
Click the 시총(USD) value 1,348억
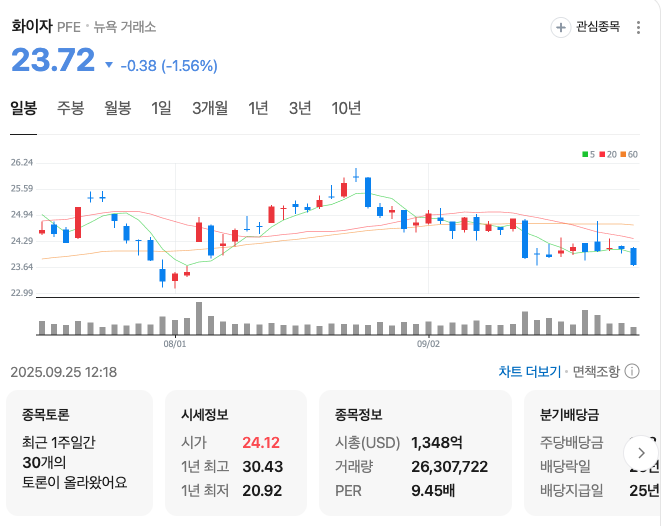(437, 443)
